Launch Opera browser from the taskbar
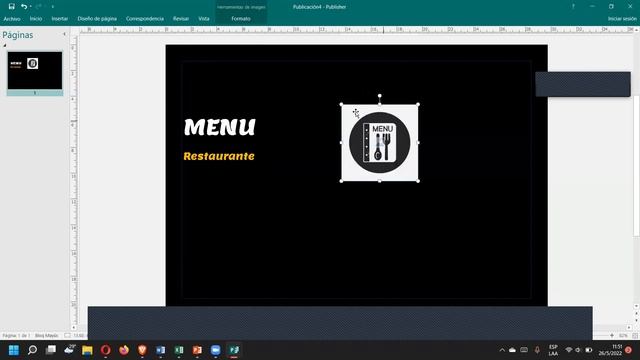640x360 pixels. [x=106, y=350]
